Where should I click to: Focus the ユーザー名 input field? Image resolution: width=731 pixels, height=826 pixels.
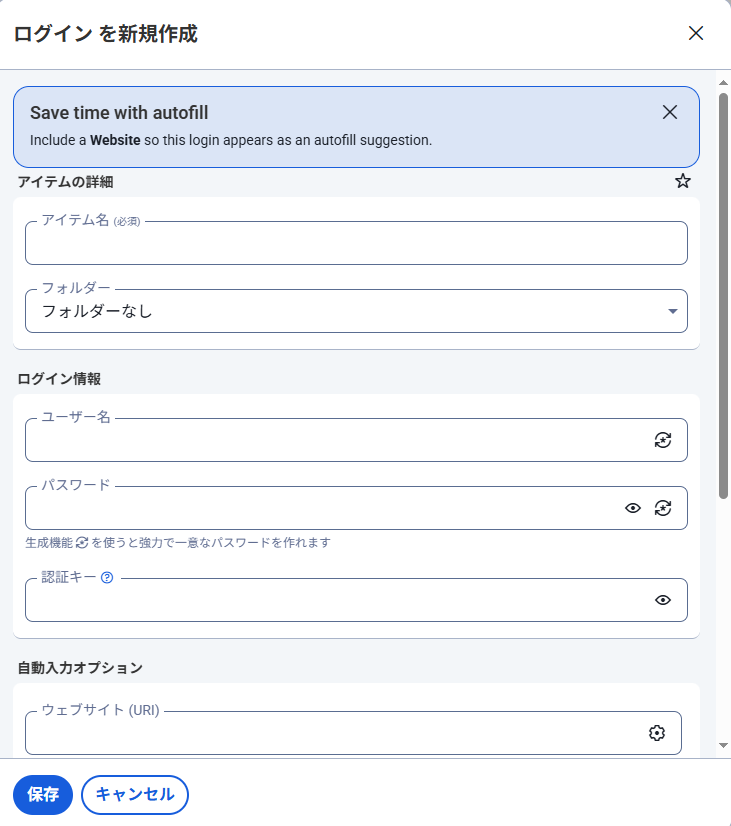(x=337, y=440)
